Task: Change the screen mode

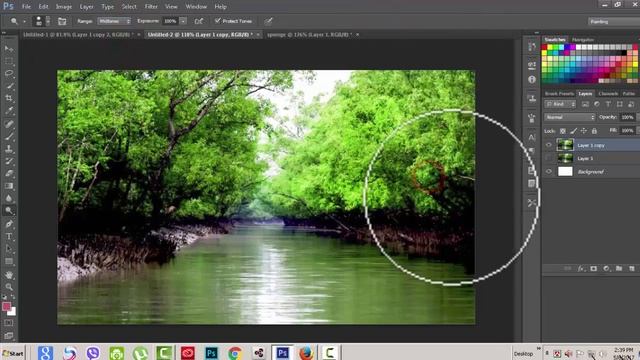Action: click(9, 336)
